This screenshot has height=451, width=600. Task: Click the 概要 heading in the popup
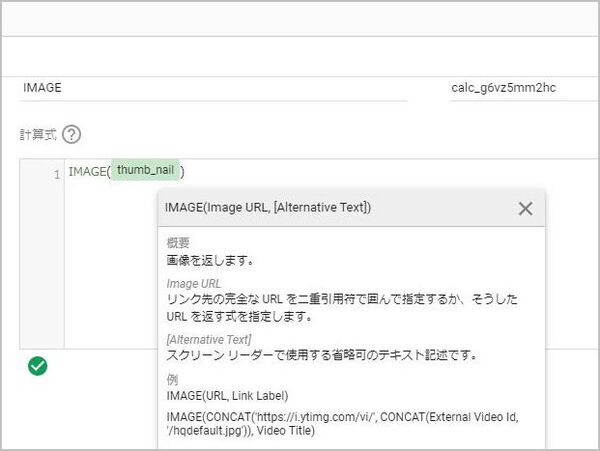178,244
